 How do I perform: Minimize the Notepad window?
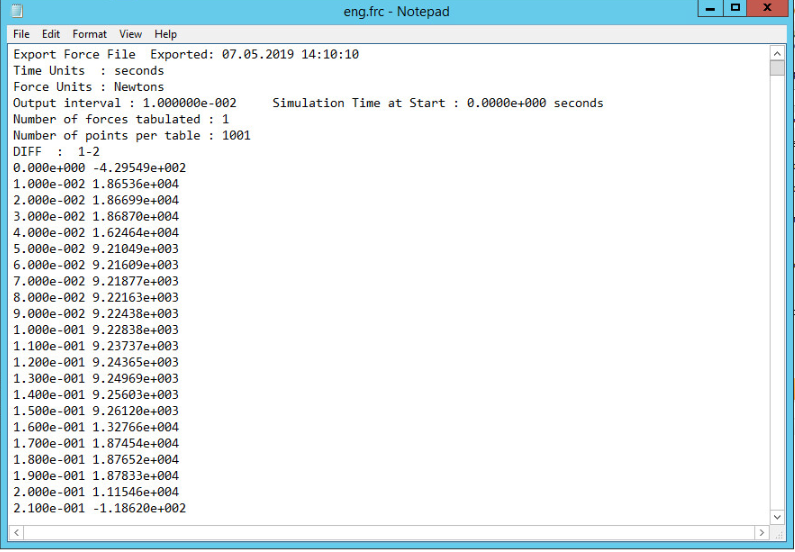pos(710,9)
